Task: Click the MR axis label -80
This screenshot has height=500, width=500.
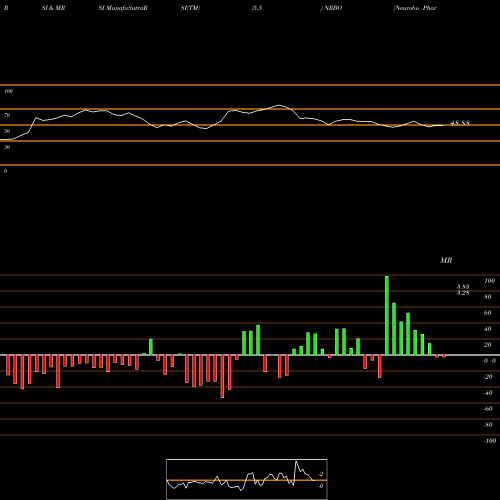Action: point(488,425)
